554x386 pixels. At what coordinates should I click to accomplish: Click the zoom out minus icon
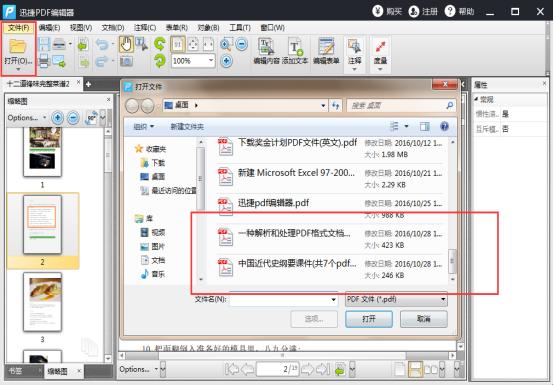click(x=242, y=44)
